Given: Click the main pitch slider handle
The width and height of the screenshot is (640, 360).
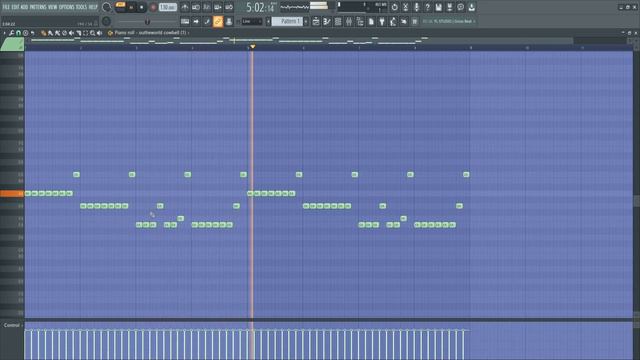Looking at the screenshot, I should click(147, 21).
